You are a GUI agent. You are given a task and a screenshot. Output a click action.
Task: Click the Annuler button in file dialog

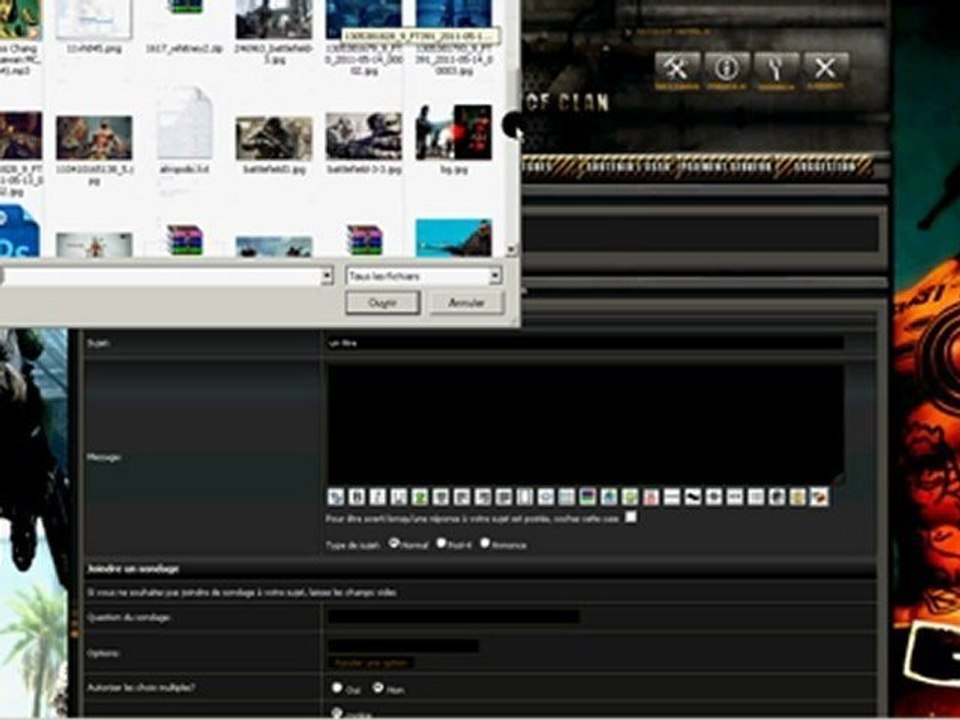467,302
